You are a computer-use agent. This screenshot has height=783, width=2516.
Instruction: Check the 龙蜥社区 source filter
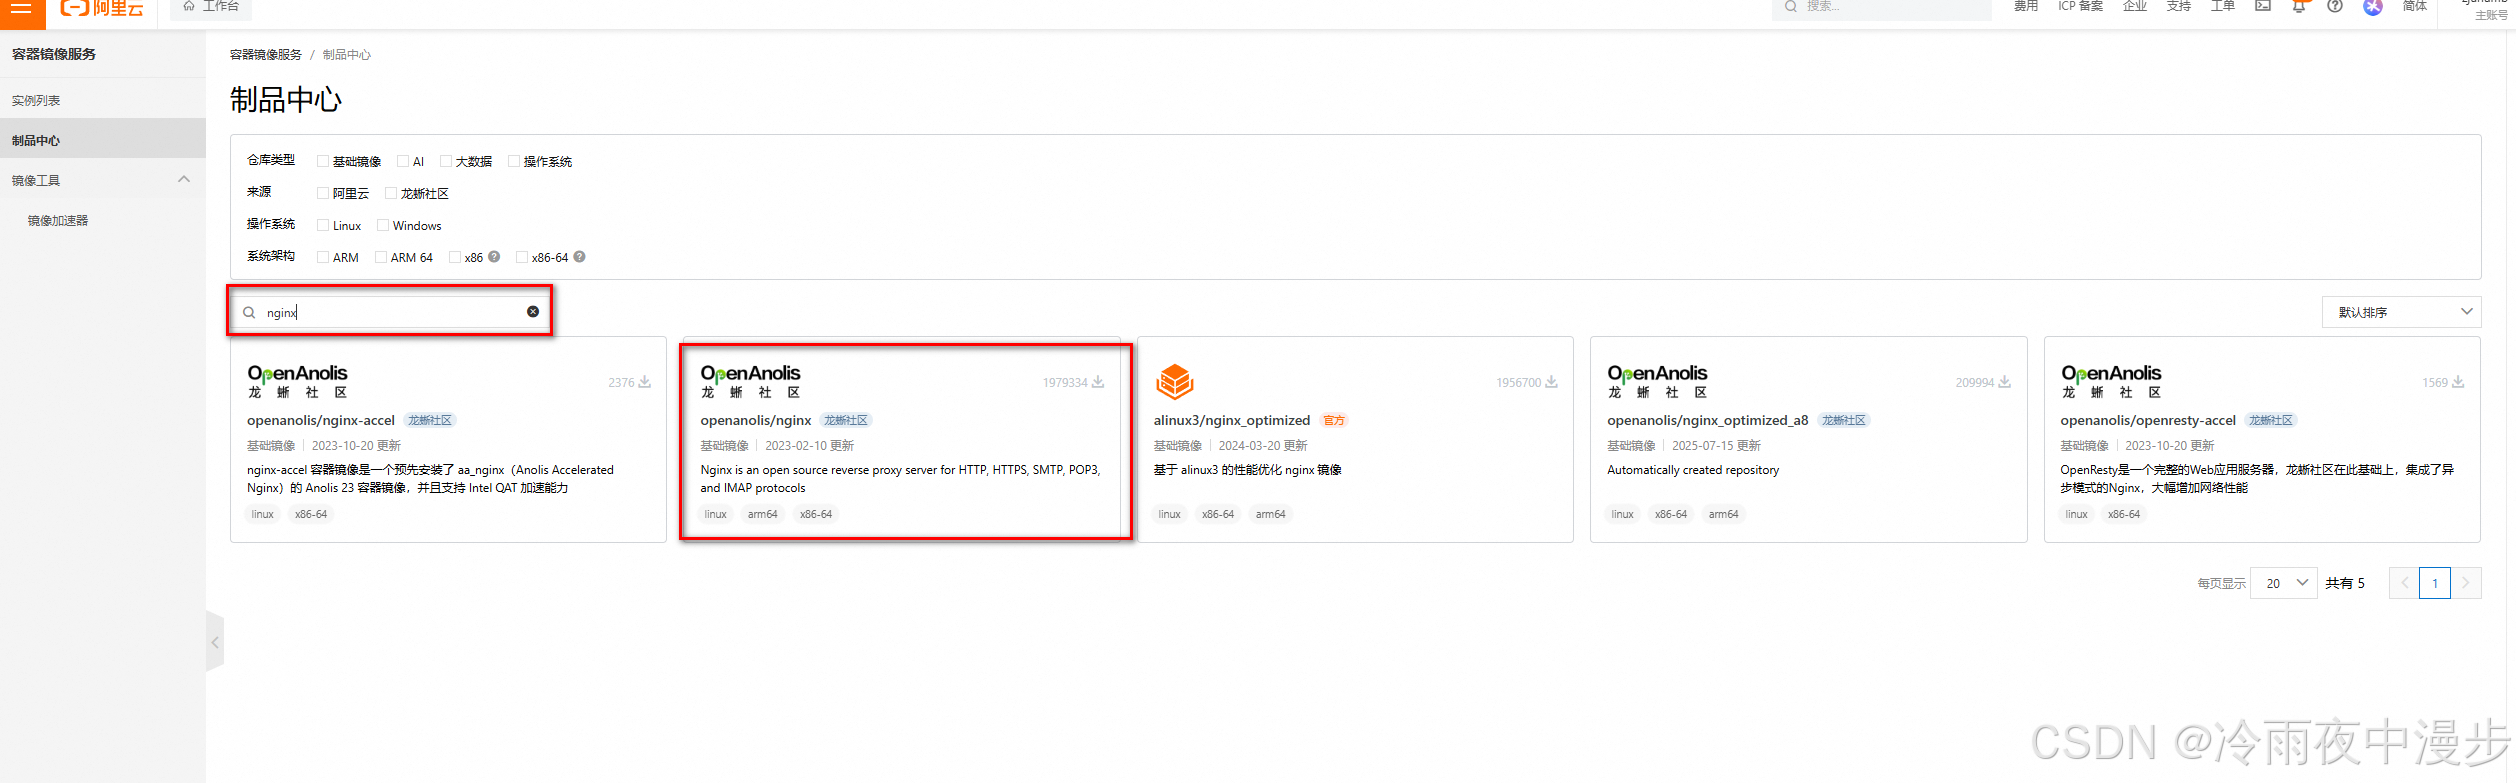tap(391, 193)
